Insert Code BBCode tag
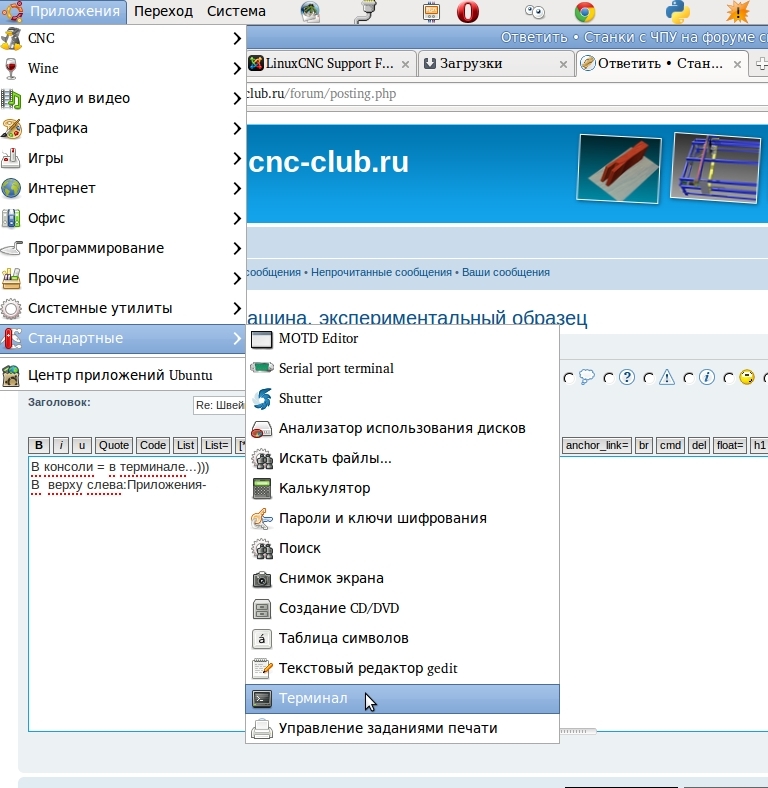 click(x=153, y=446)
